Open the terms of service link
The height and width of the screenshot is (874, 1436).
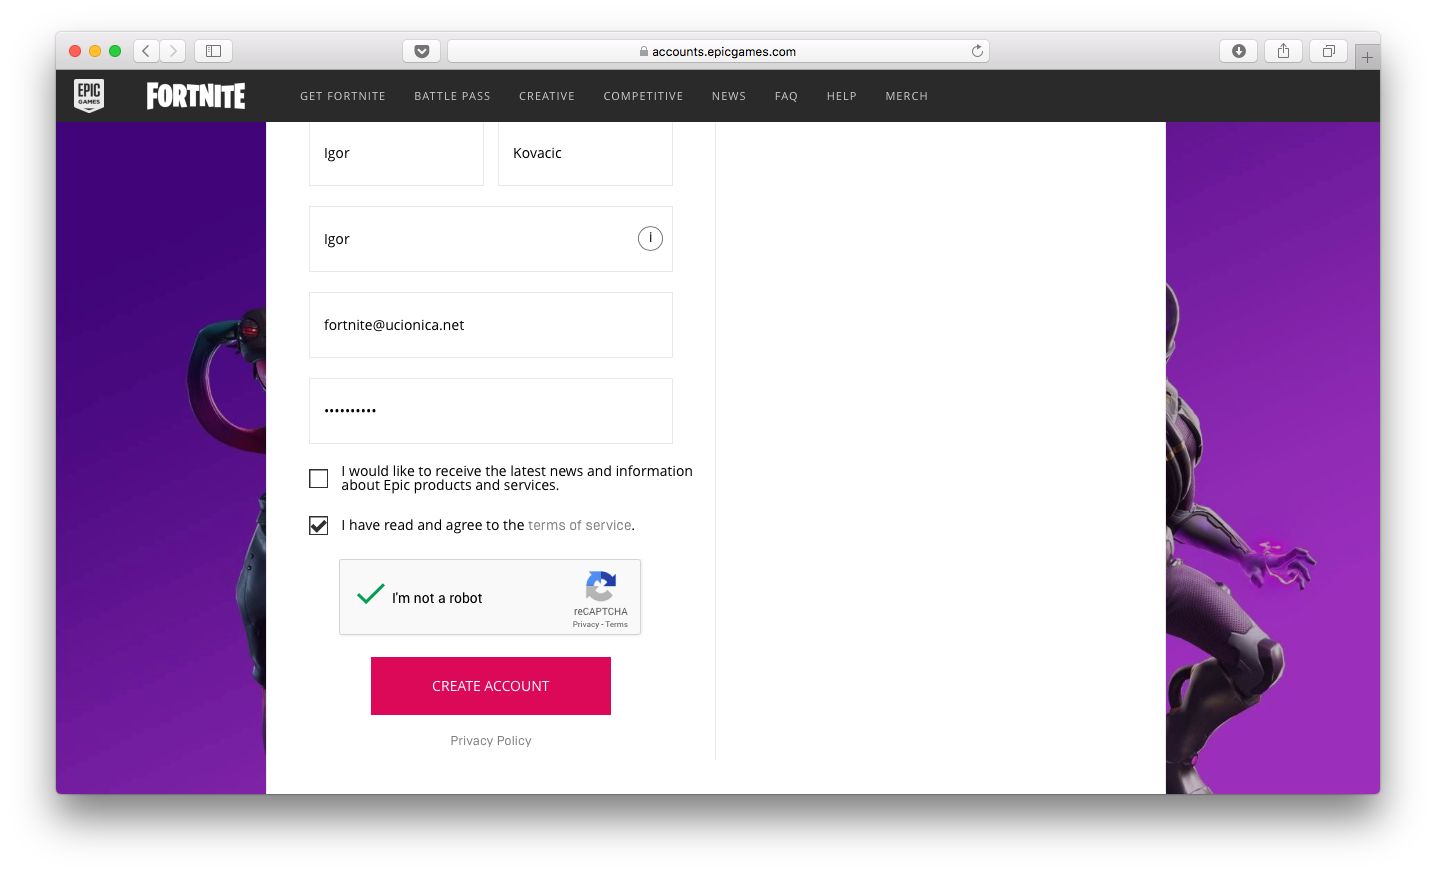click(x=579, y=525)
